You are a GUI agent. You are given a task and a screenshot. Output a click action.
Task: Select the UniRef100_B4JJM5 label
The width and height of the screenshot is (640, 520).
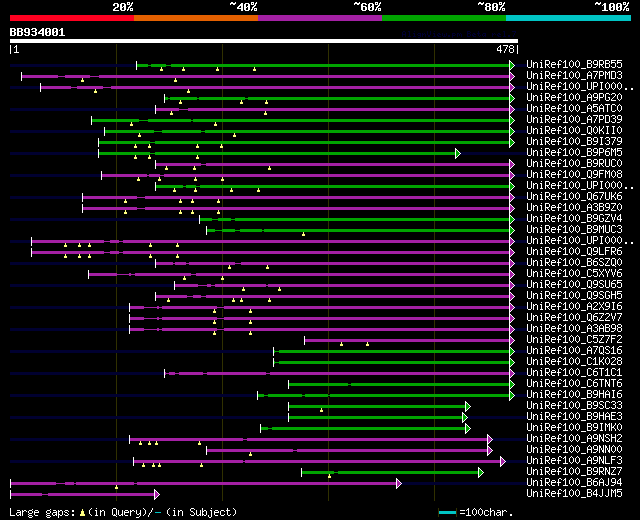tap(574, 494)
